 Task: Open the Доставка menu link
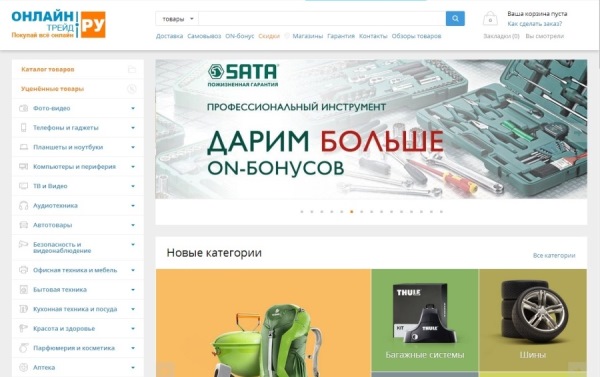point(170,36)
